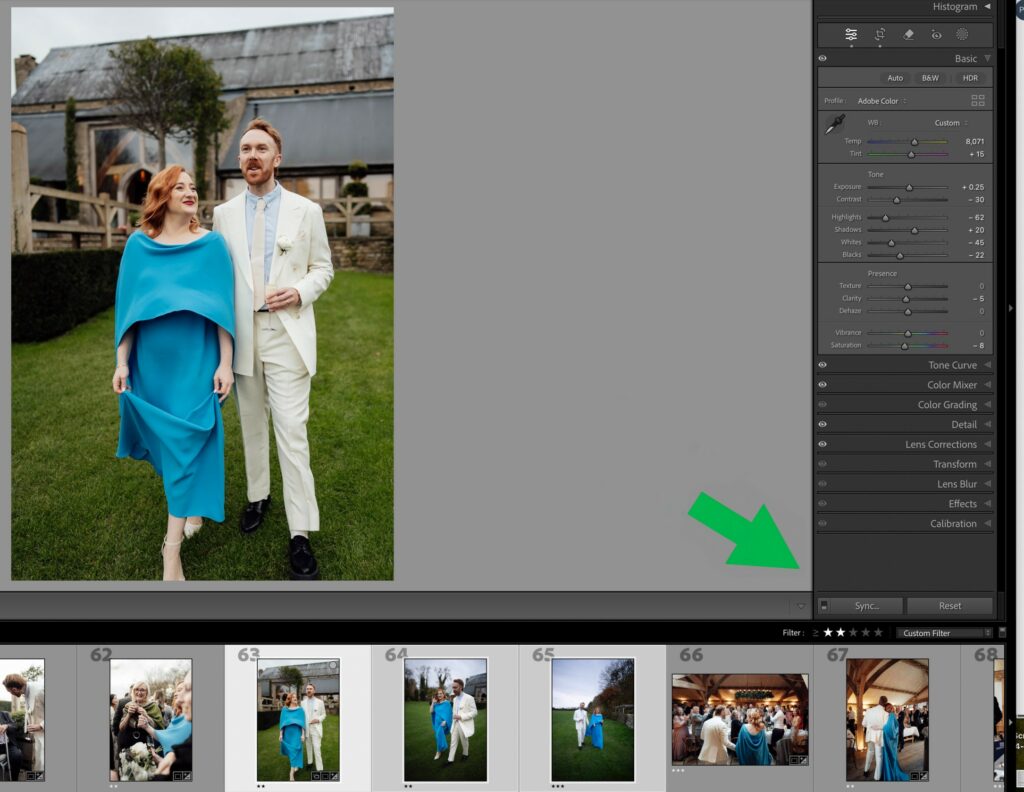Toggle the Tone Curve panel switch

[821, 365]
